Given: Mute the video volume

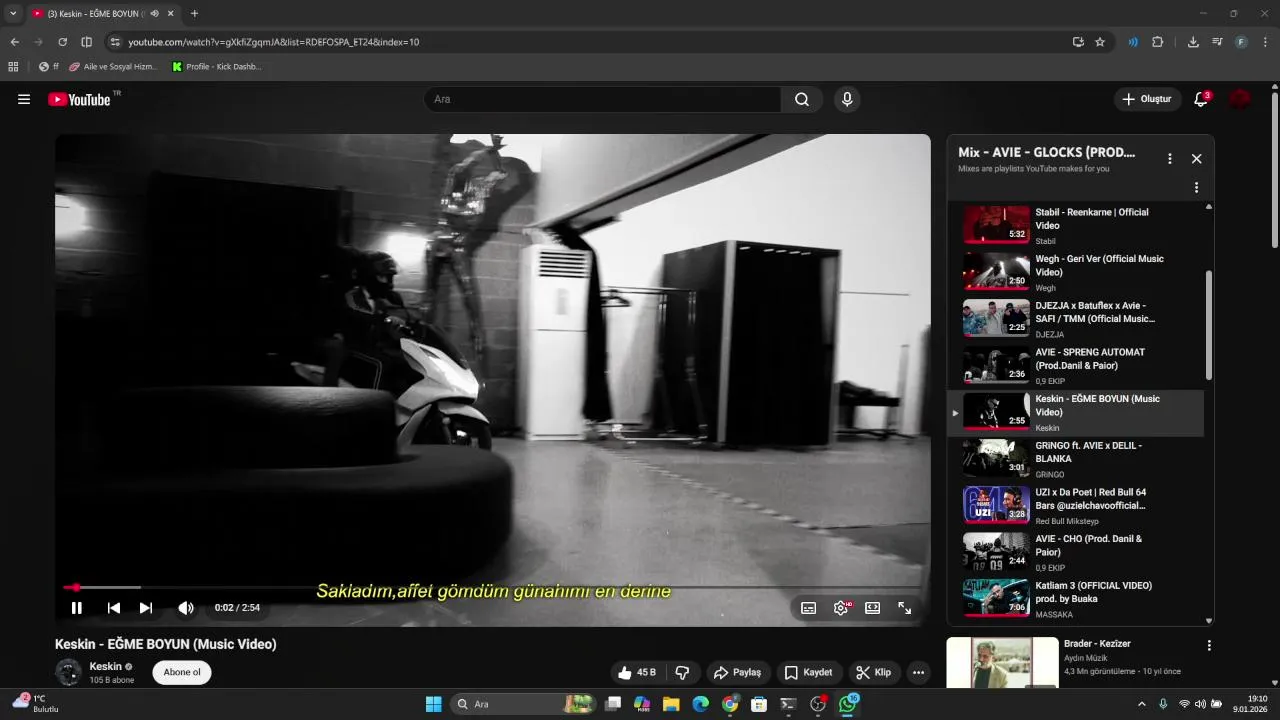Looking at the screenshot, I should (186, 608).
